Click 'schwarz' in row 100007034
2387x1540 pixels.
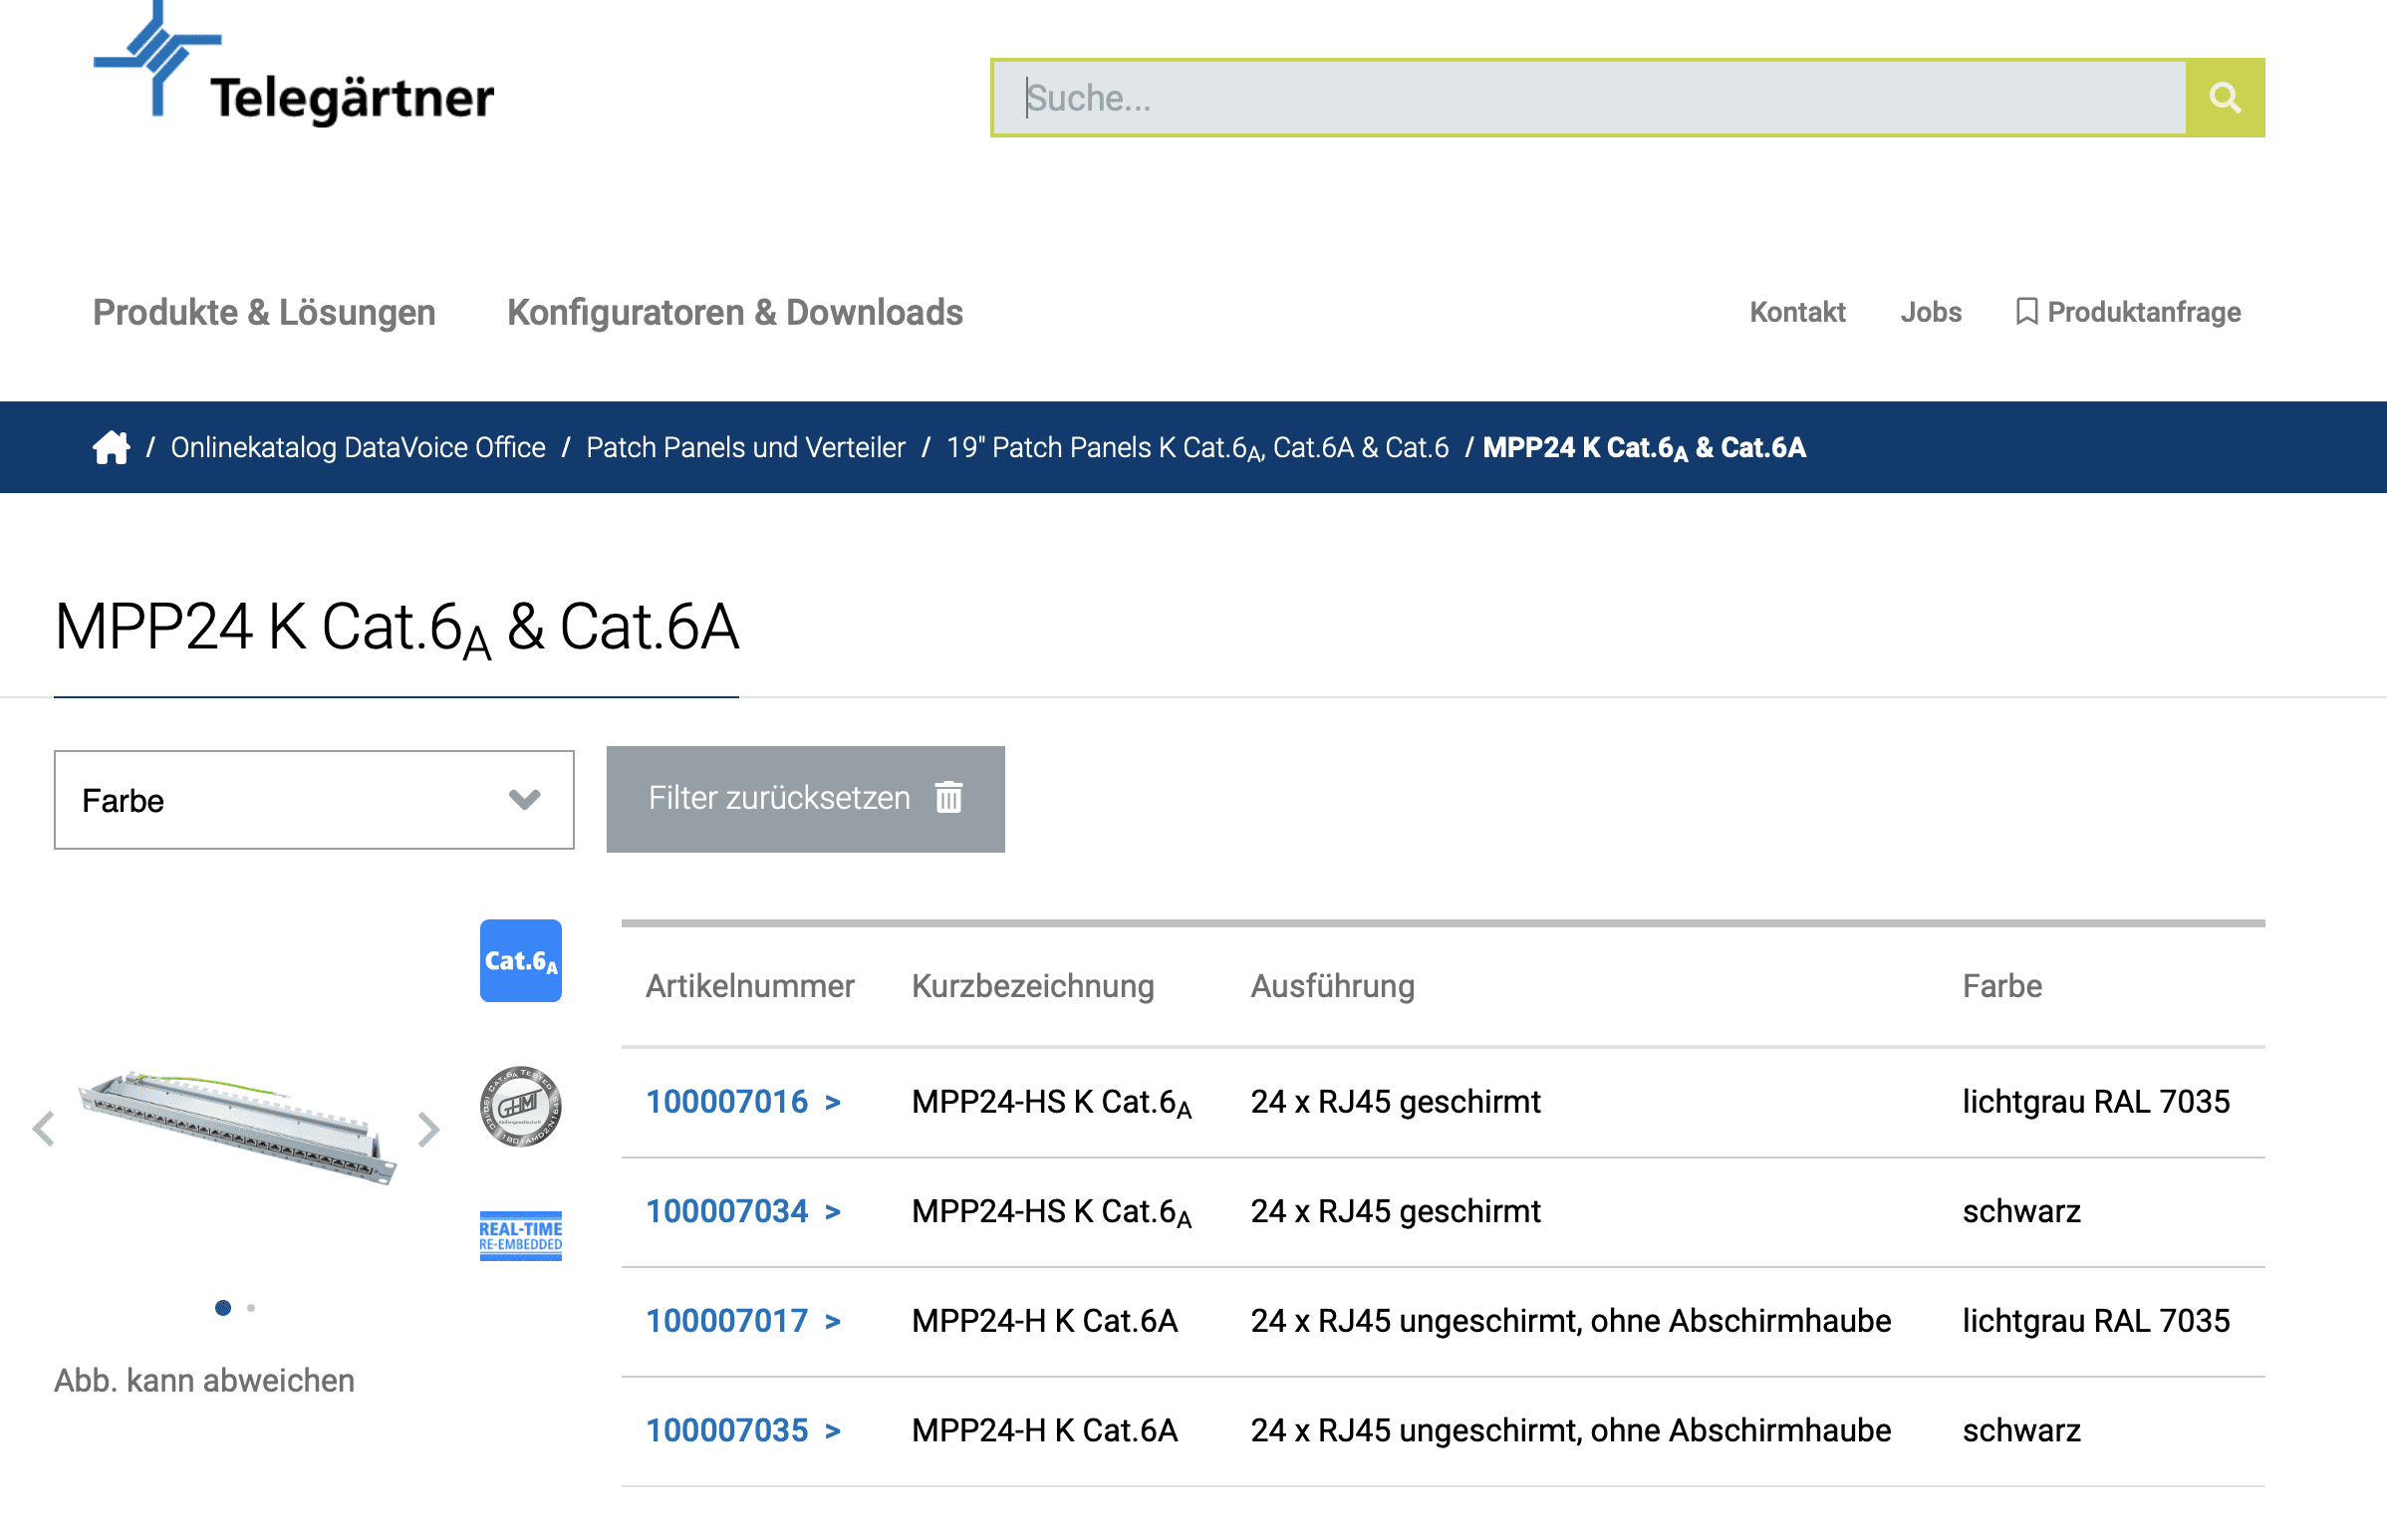(2021, 1211)
